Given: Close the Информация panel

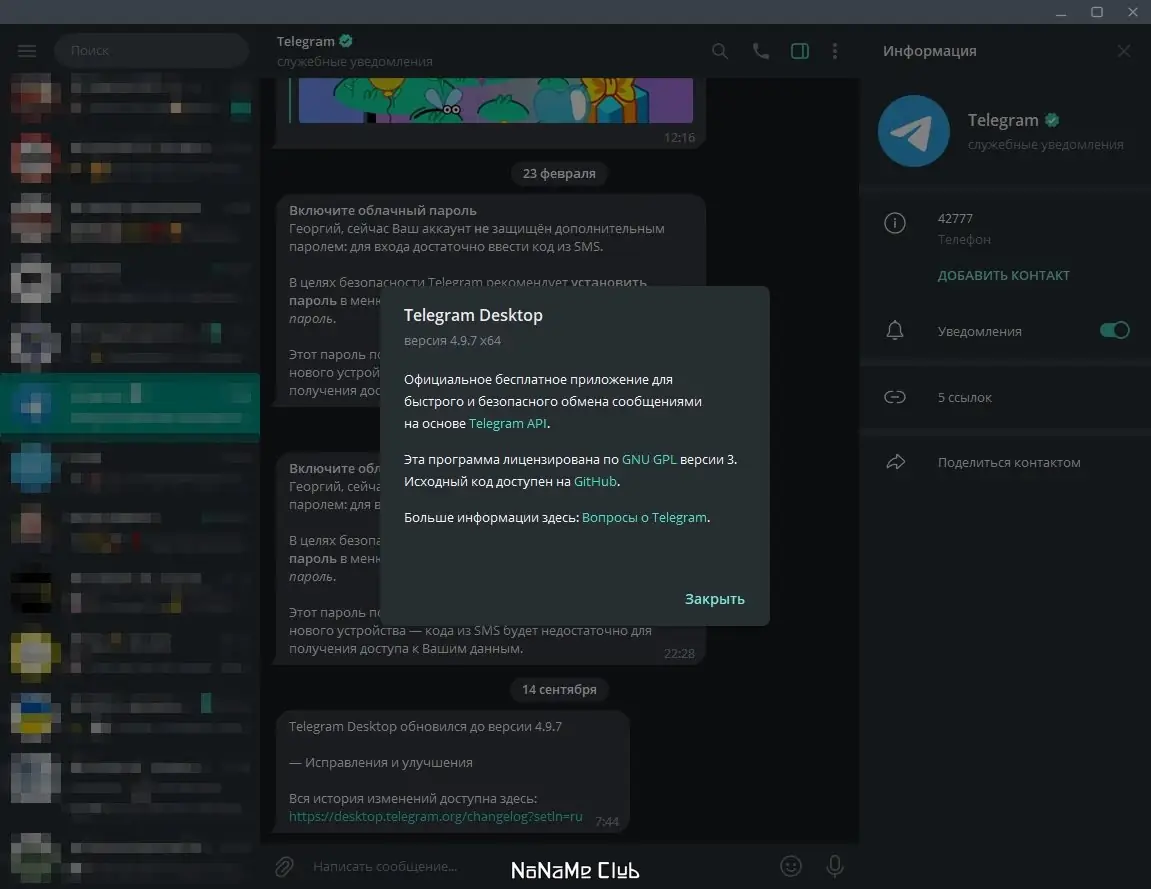Looking at the screenshot, I should click(x=1124, y=51).
